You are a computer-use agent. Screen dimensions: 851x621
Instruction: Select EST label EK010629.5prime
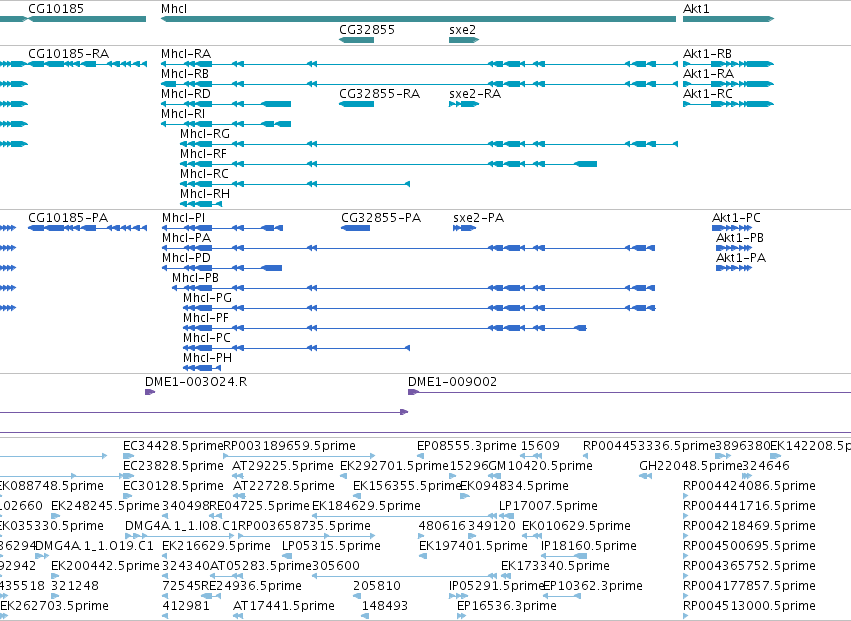click(576, 527)
